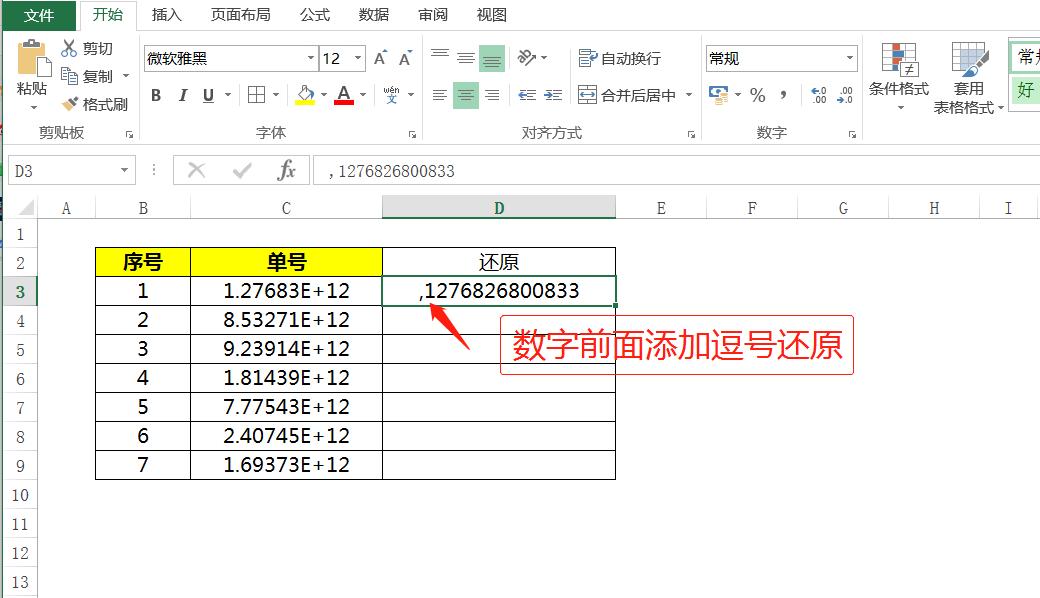1040x598 pixels.
Task: Switch to the 插入 tab
Action: pyautogui.click(x=166, y=15)
